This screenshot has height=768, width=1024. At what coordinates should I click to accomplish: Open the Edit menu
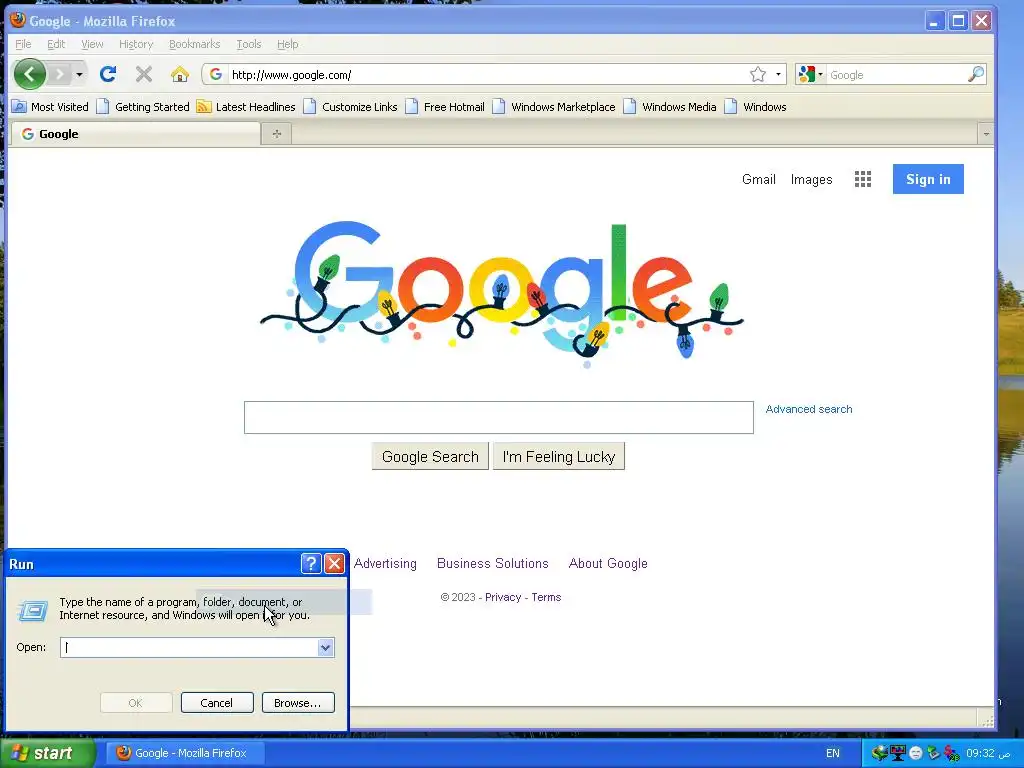pos(56,44)
